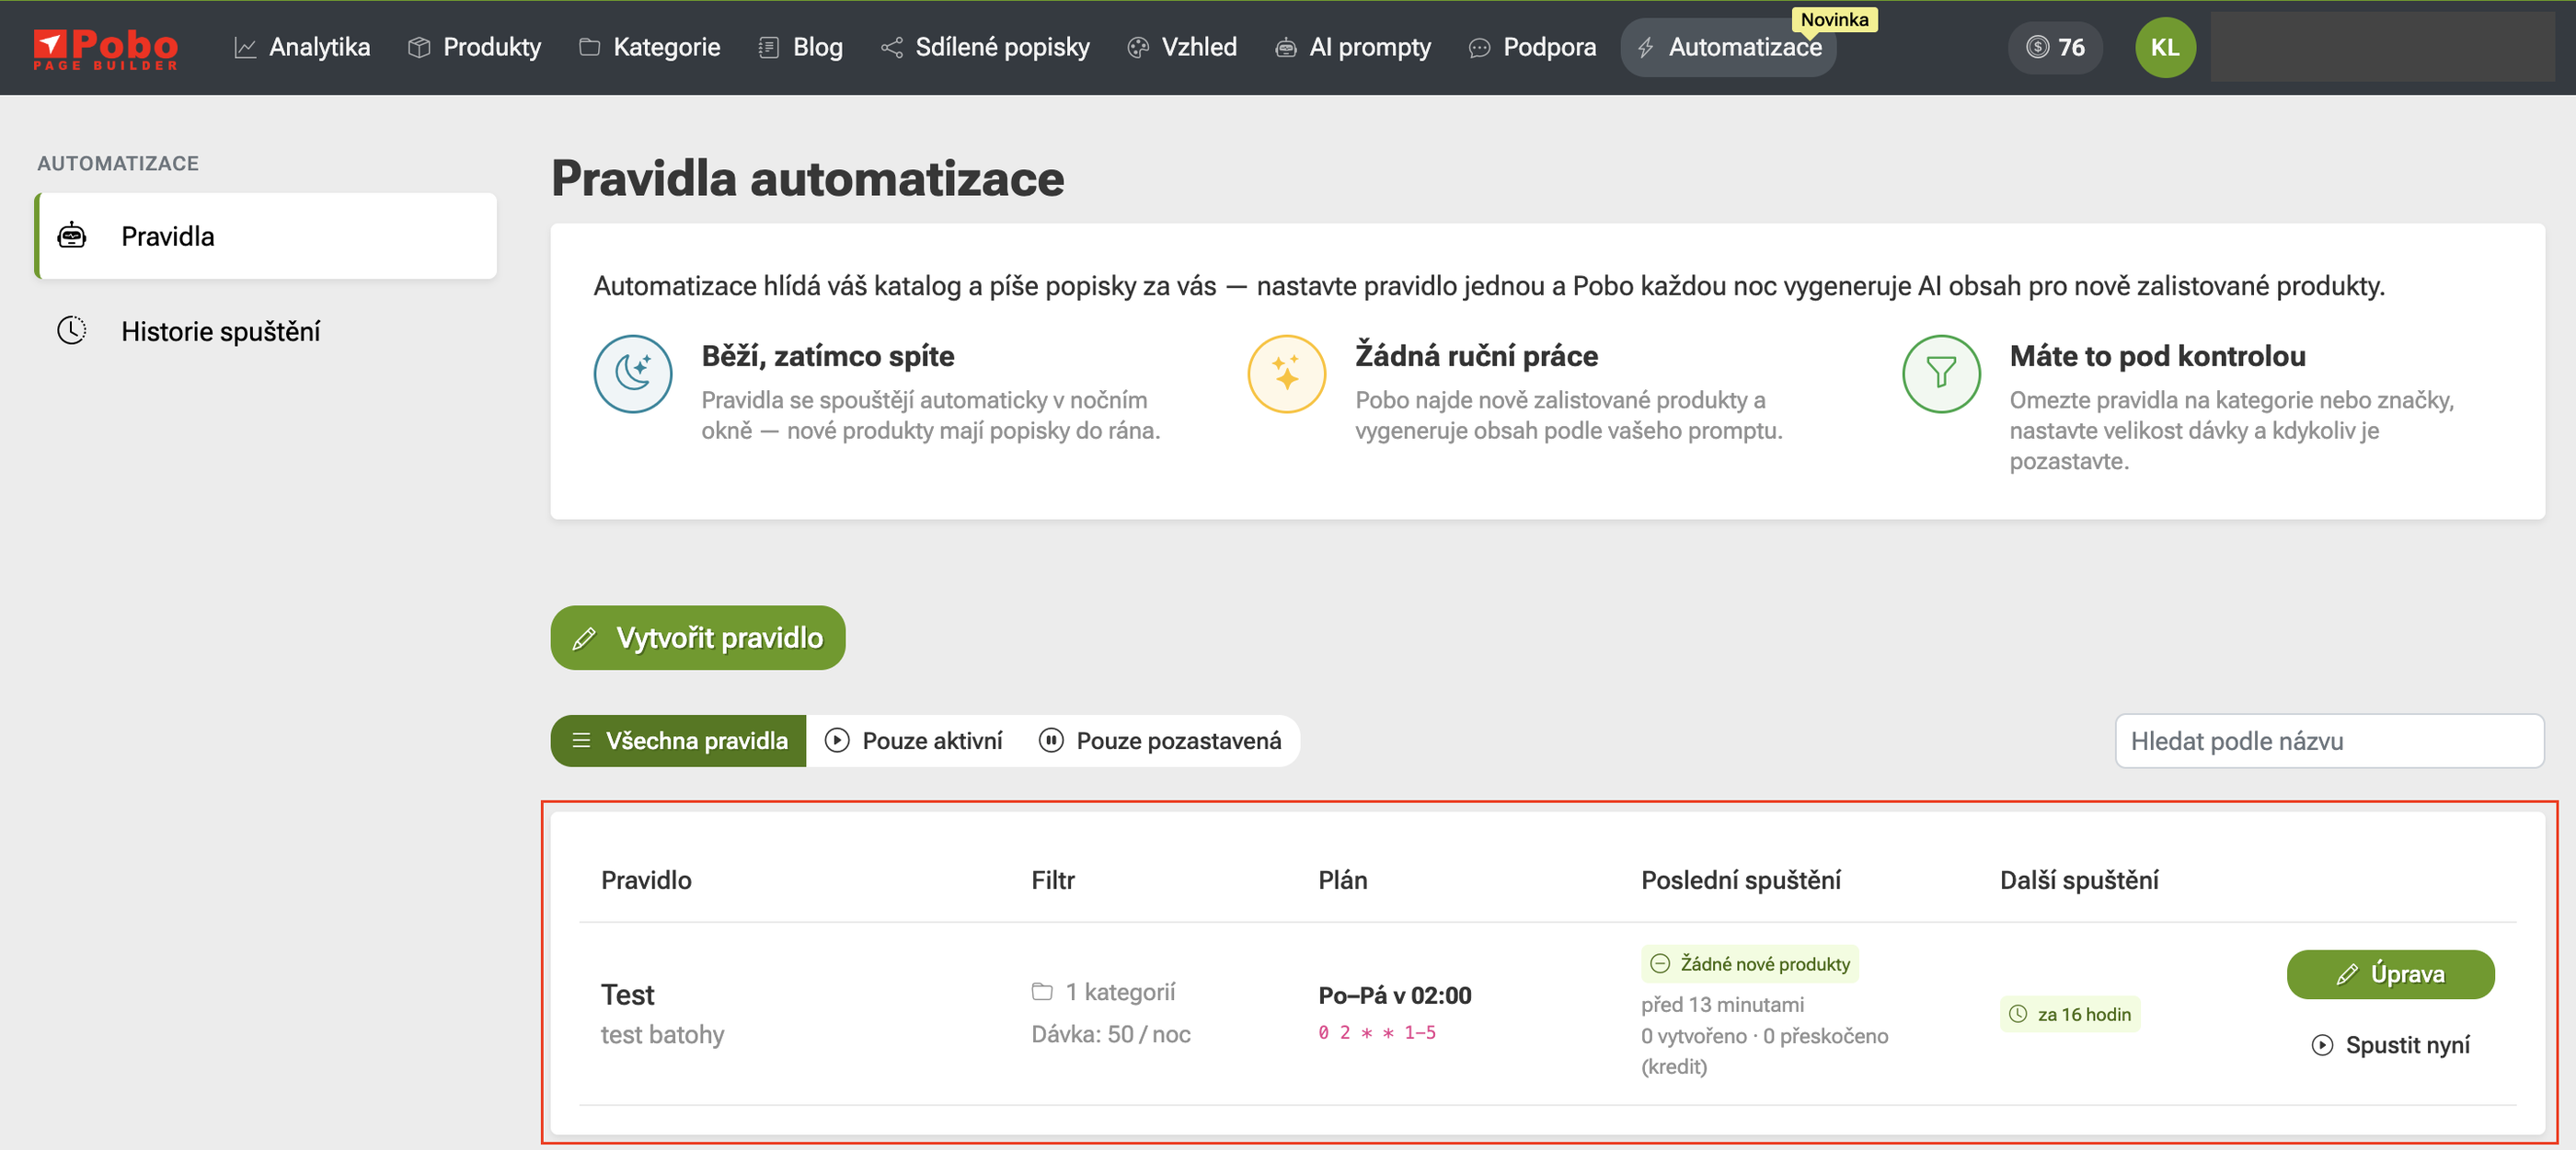
Task: Click the Plán column header
Action: 1343,880
